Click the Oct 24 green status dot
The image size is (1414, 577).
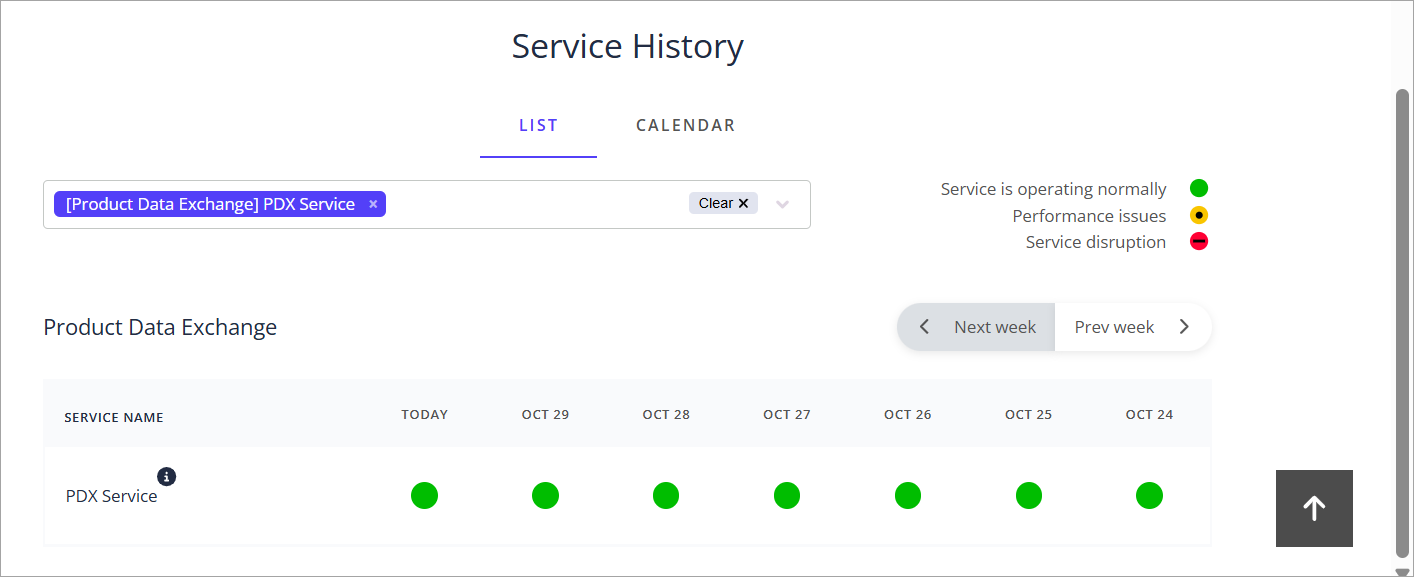[x=1149, y=495]
